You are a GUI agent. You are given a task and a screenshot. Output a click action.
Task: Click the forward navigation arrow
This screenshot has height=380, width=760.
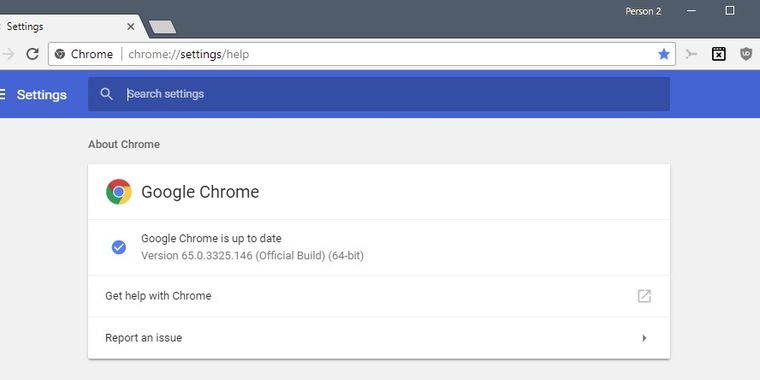point(8,54)
